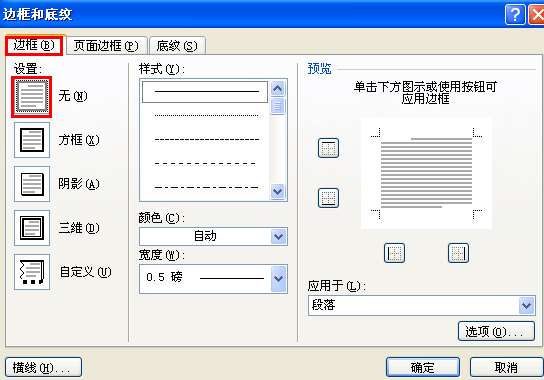Screen dimensions: 544x380
Task: Open the 选项 options button
Action: click(x=496, y=331)
